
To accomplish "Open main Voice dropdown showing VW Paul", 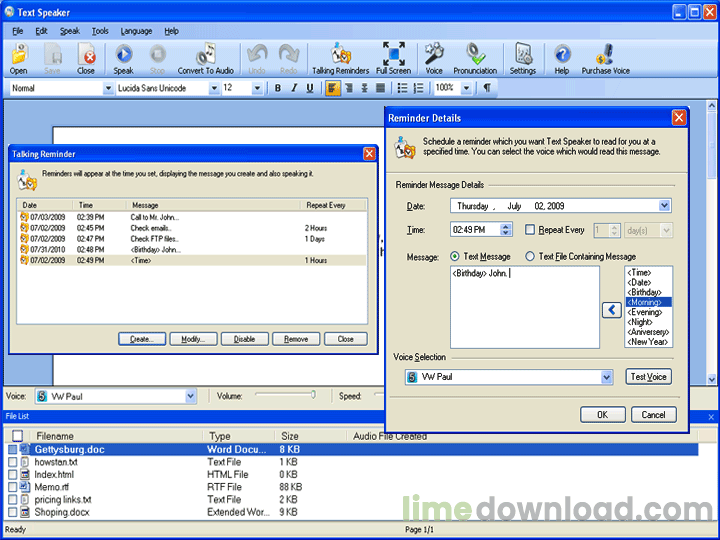I will 190,396.
